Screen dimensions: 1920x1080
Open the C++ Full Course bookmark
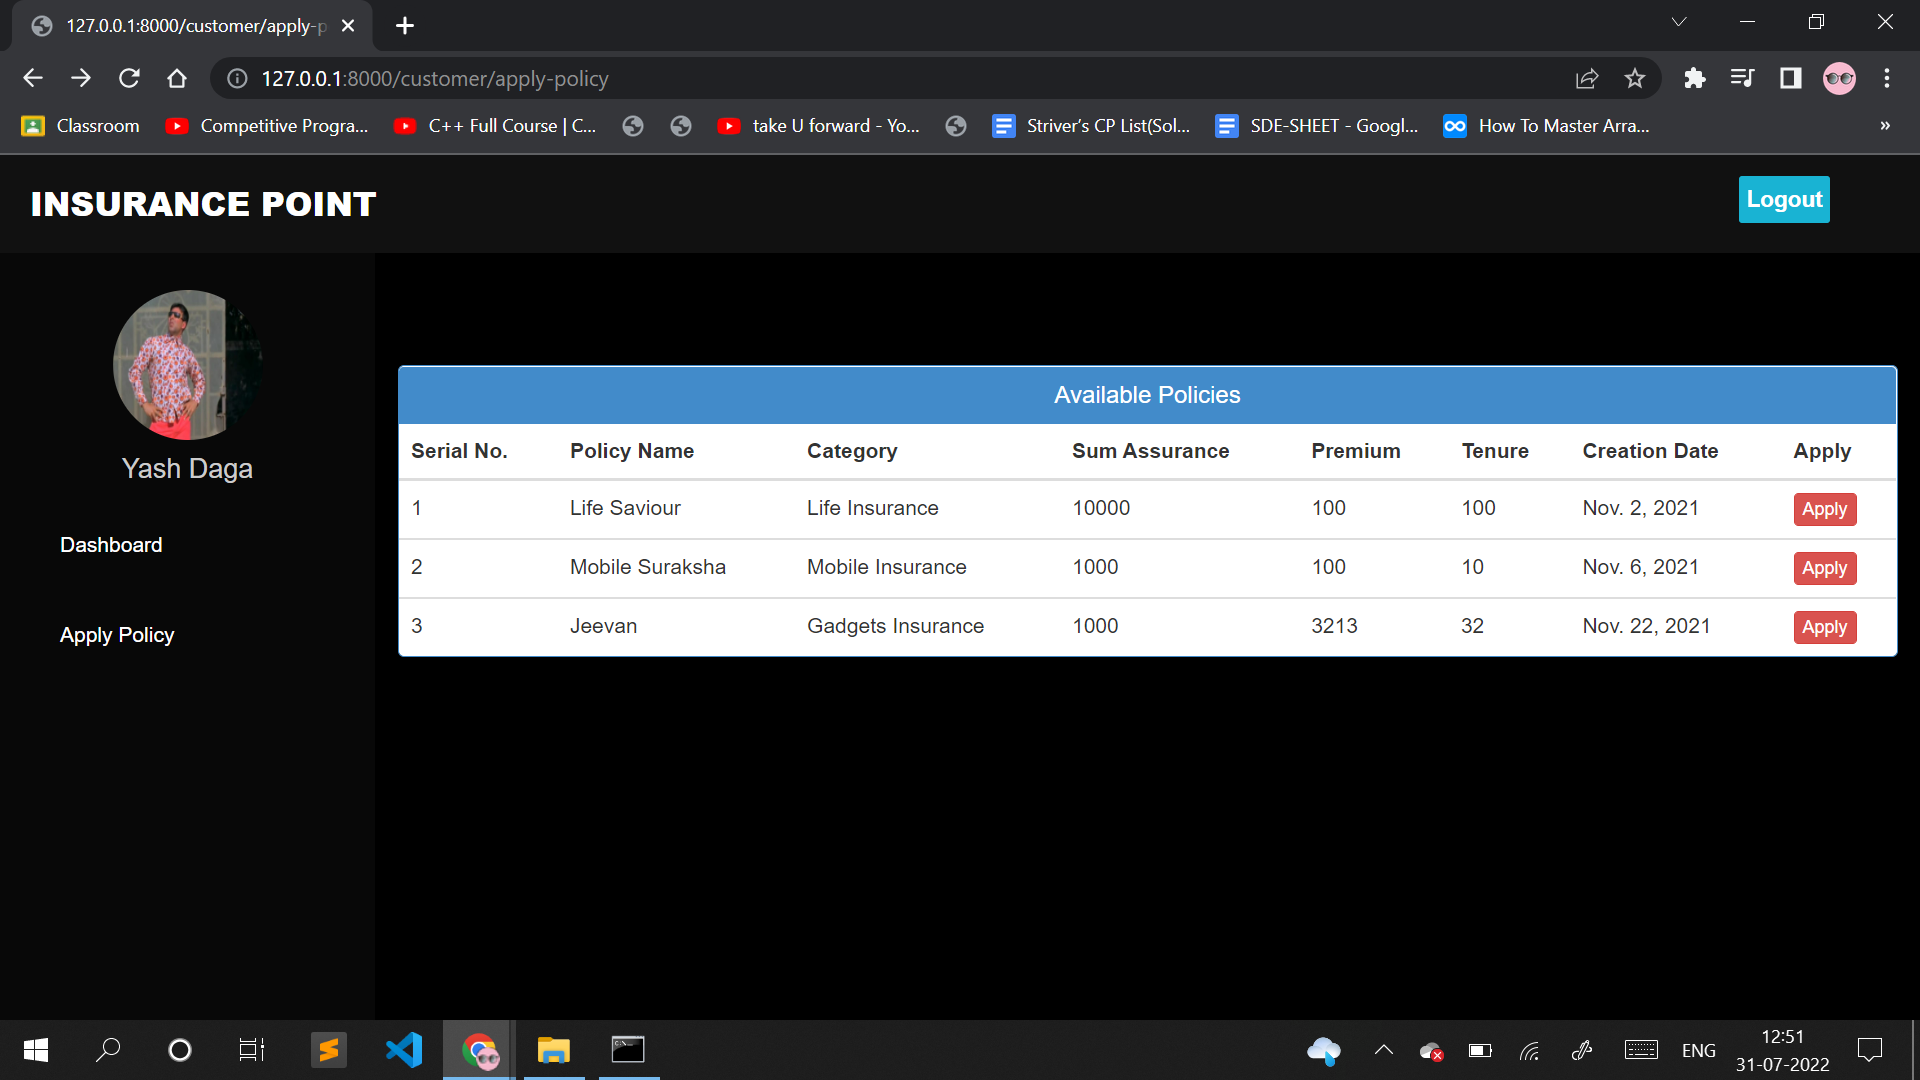click(495, 126)
